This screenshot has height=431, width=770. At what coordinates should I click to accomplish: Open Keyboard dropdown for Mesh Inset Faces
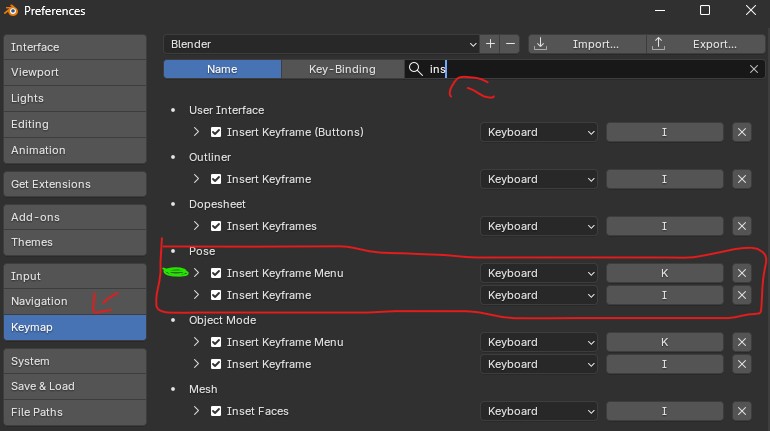click(539, 411)
